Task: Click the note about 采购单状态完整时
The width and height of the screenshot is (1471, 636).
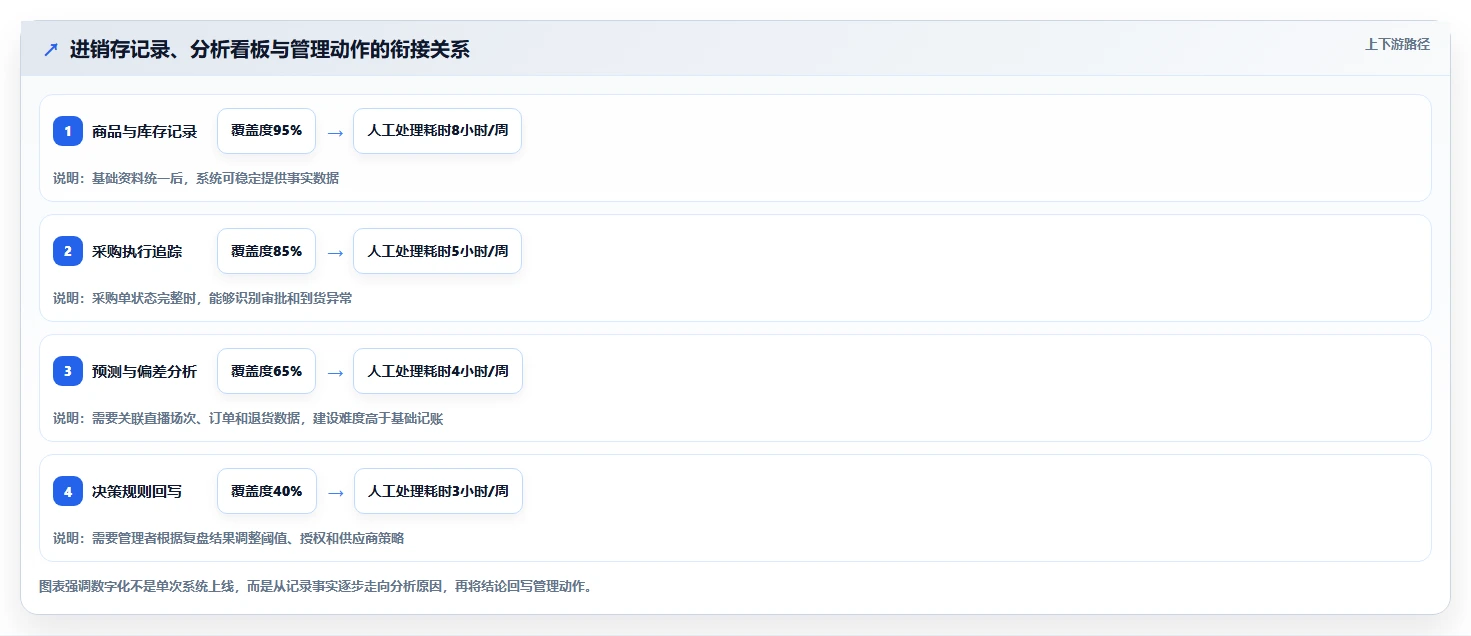Action: 202,298
